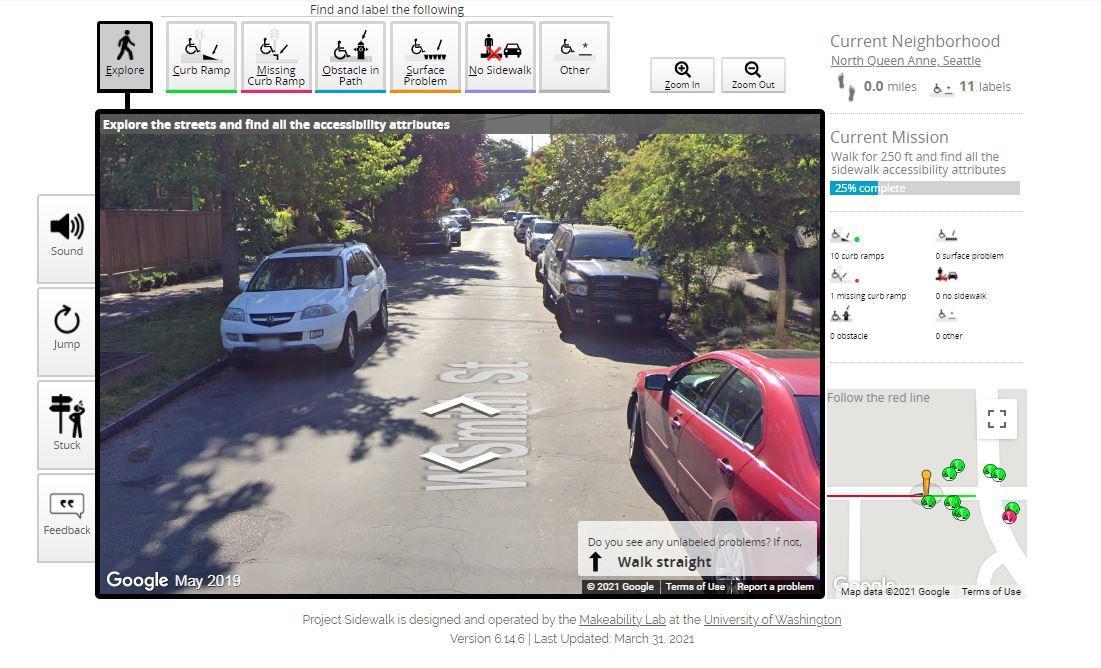The image size is (1101, 668).
Task: Open the Makeability Lab link
Action: click(x=622, y=620)
